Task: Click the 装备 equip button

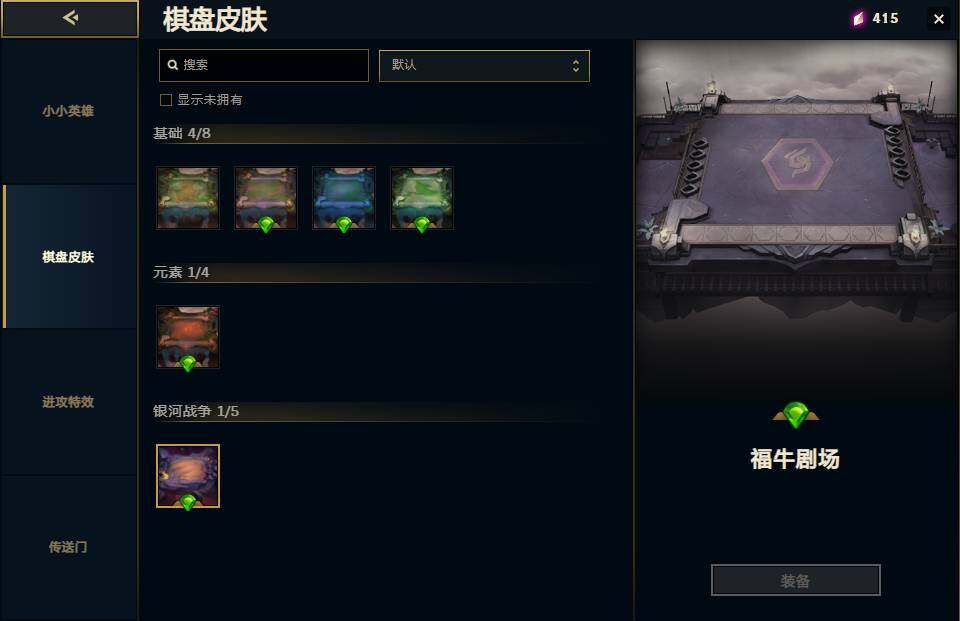Action: [x=795, y=580]
